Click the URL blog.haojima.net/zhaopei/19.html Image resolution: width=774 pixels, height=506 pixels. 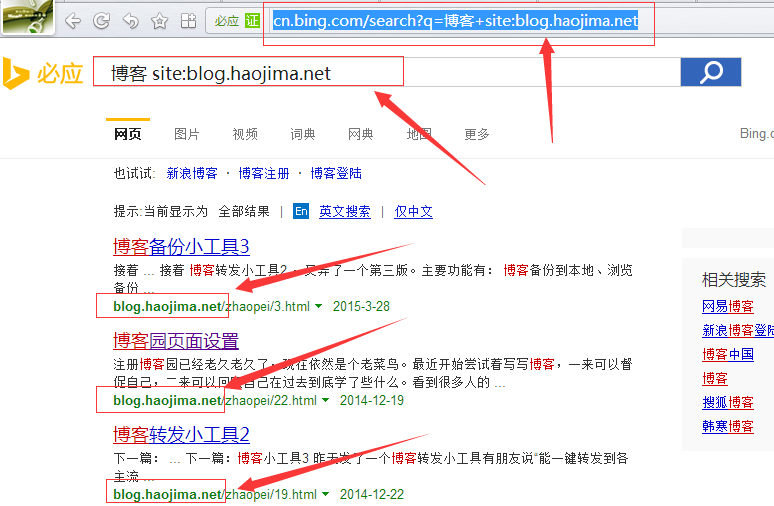215,494
